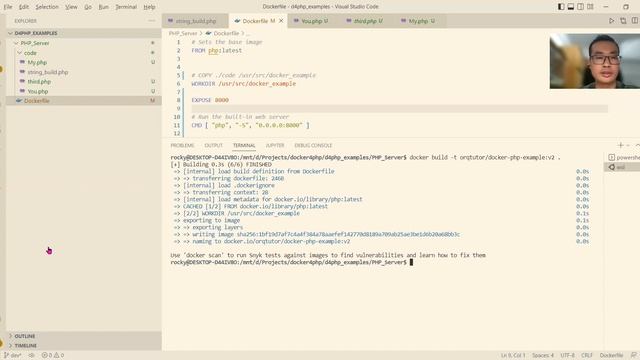Open the Go menu
The width and height of the screenshot is (640, 360).
pyautogui.click(x=88, y=7)
